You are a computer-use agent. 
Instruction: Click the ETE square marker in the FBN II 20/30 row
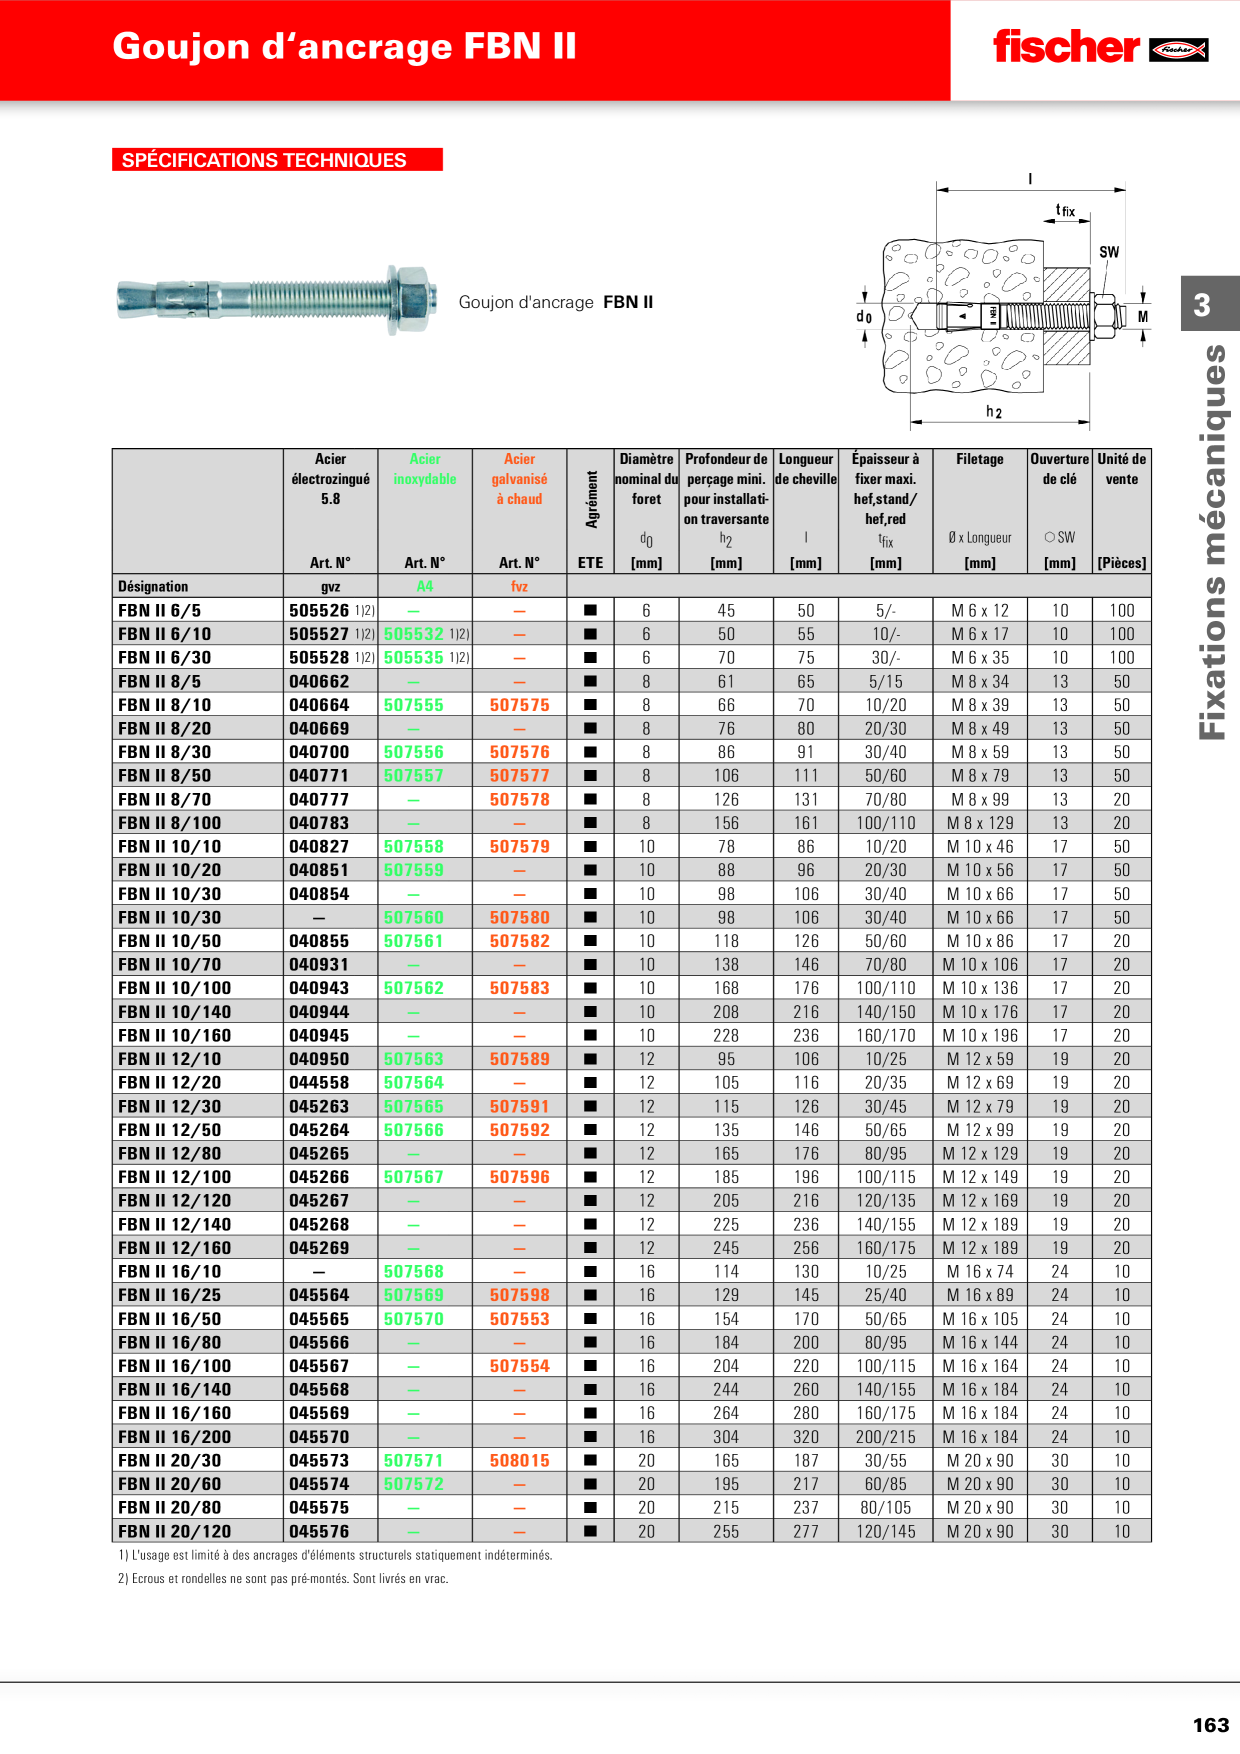(x=590, y=1460)
